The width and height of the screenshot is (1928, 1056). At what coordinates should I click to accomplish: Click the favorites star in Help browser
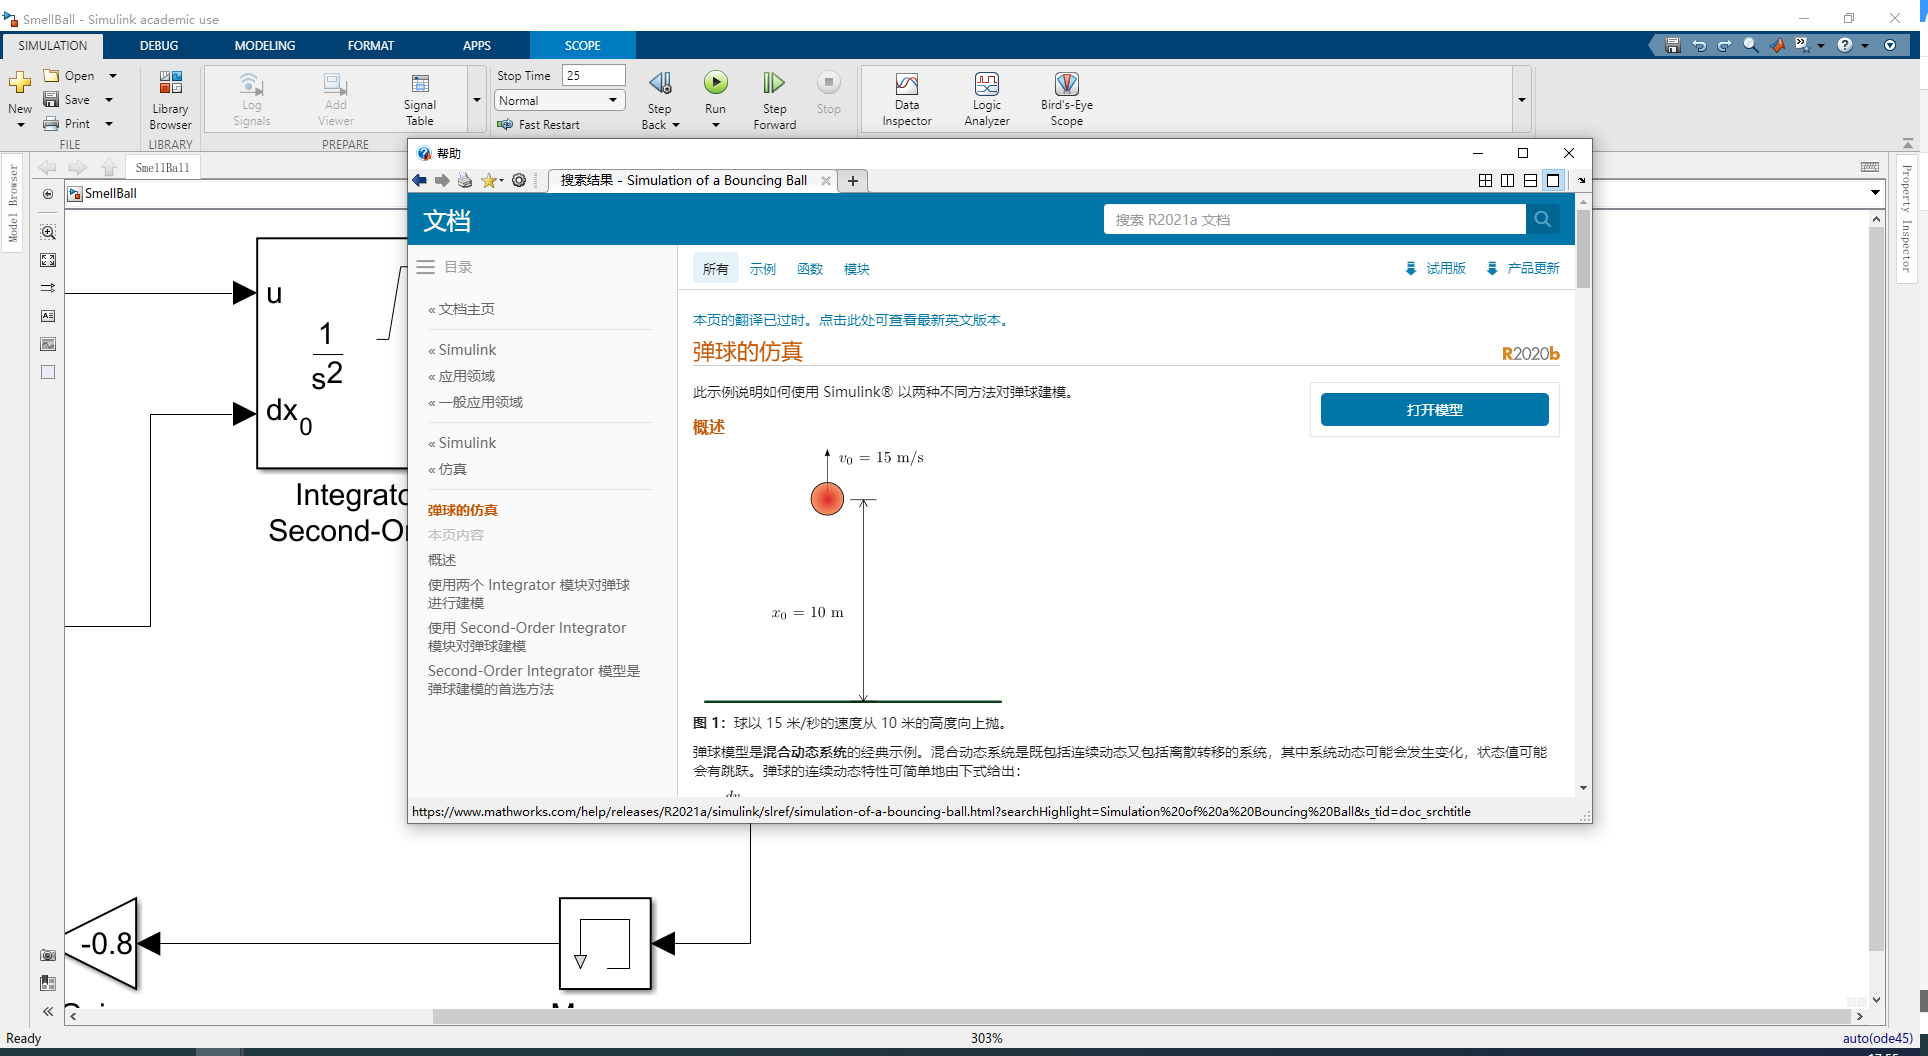tap(489, 180)
